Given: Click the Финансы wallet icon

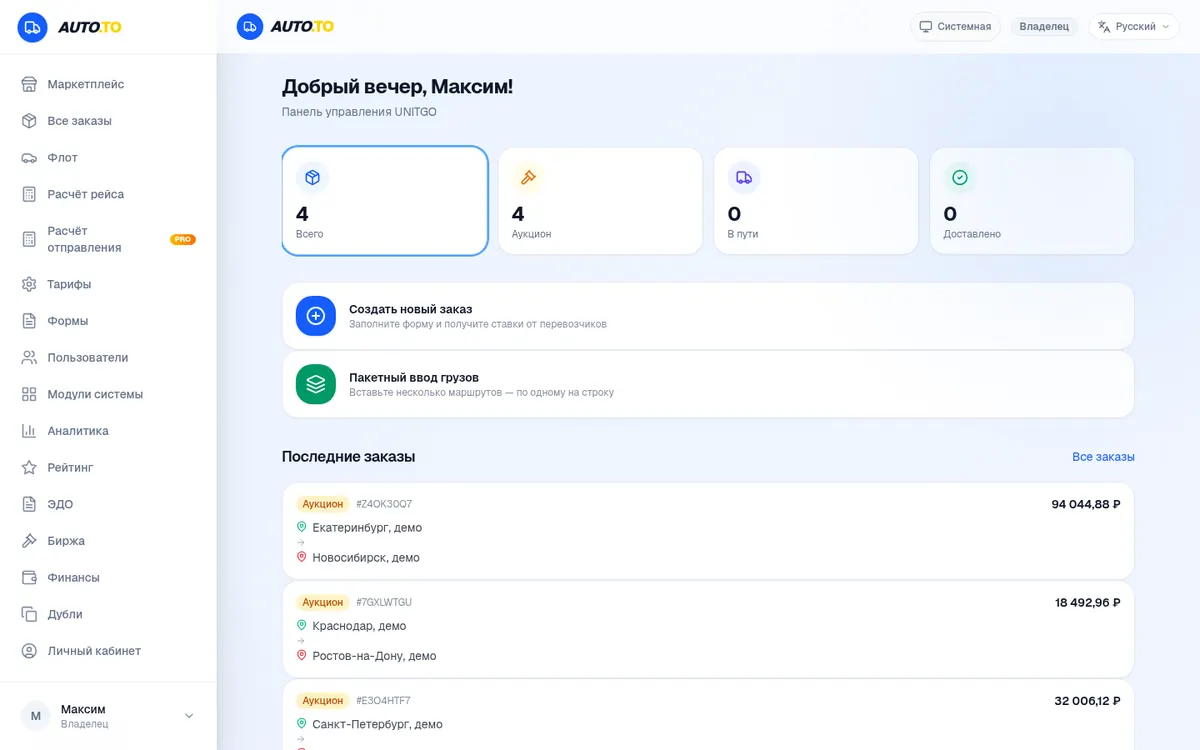Looking at the screenshot, I should (x=29, y=577).
